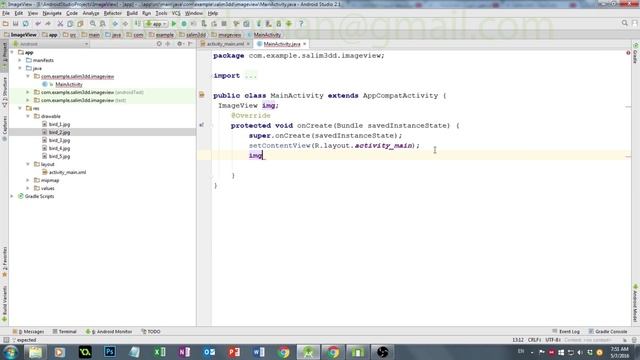Screen dimensions: 640x360
Task: Click the Make Project icon
Action: [138, 24]
